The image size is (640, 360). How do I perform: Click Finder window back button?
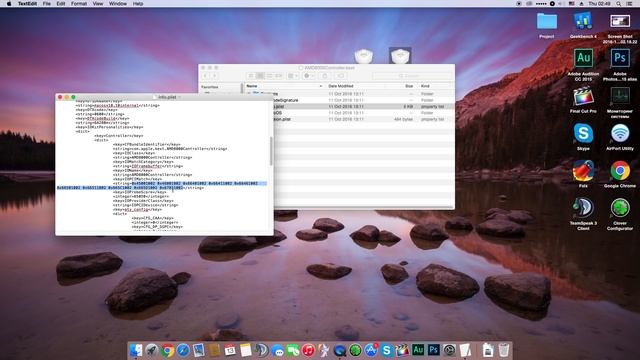coord(206,76)
